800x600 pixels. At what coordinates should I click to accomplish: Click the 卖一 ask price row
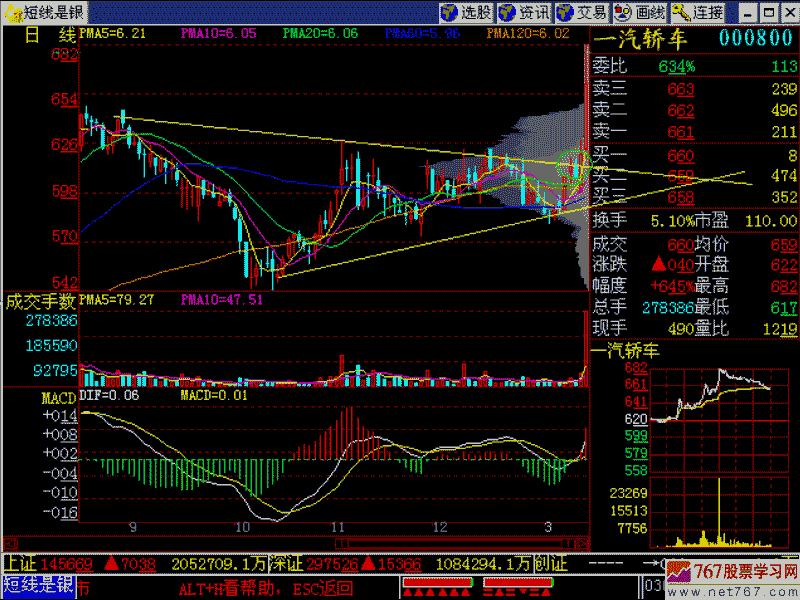(x=690, y=133)
